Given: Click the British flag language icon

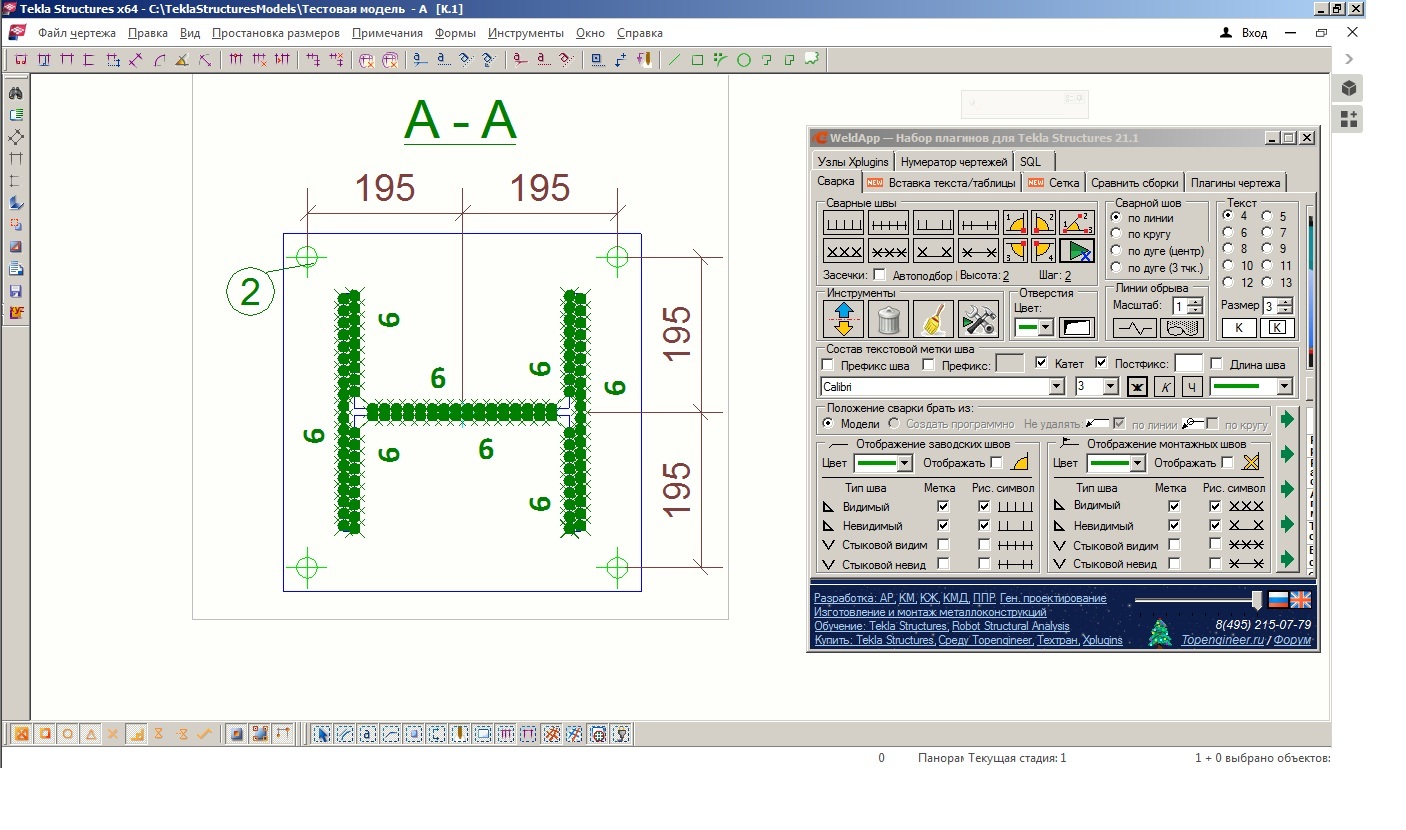Looking at the screenshot, I should click(1300, 599).
